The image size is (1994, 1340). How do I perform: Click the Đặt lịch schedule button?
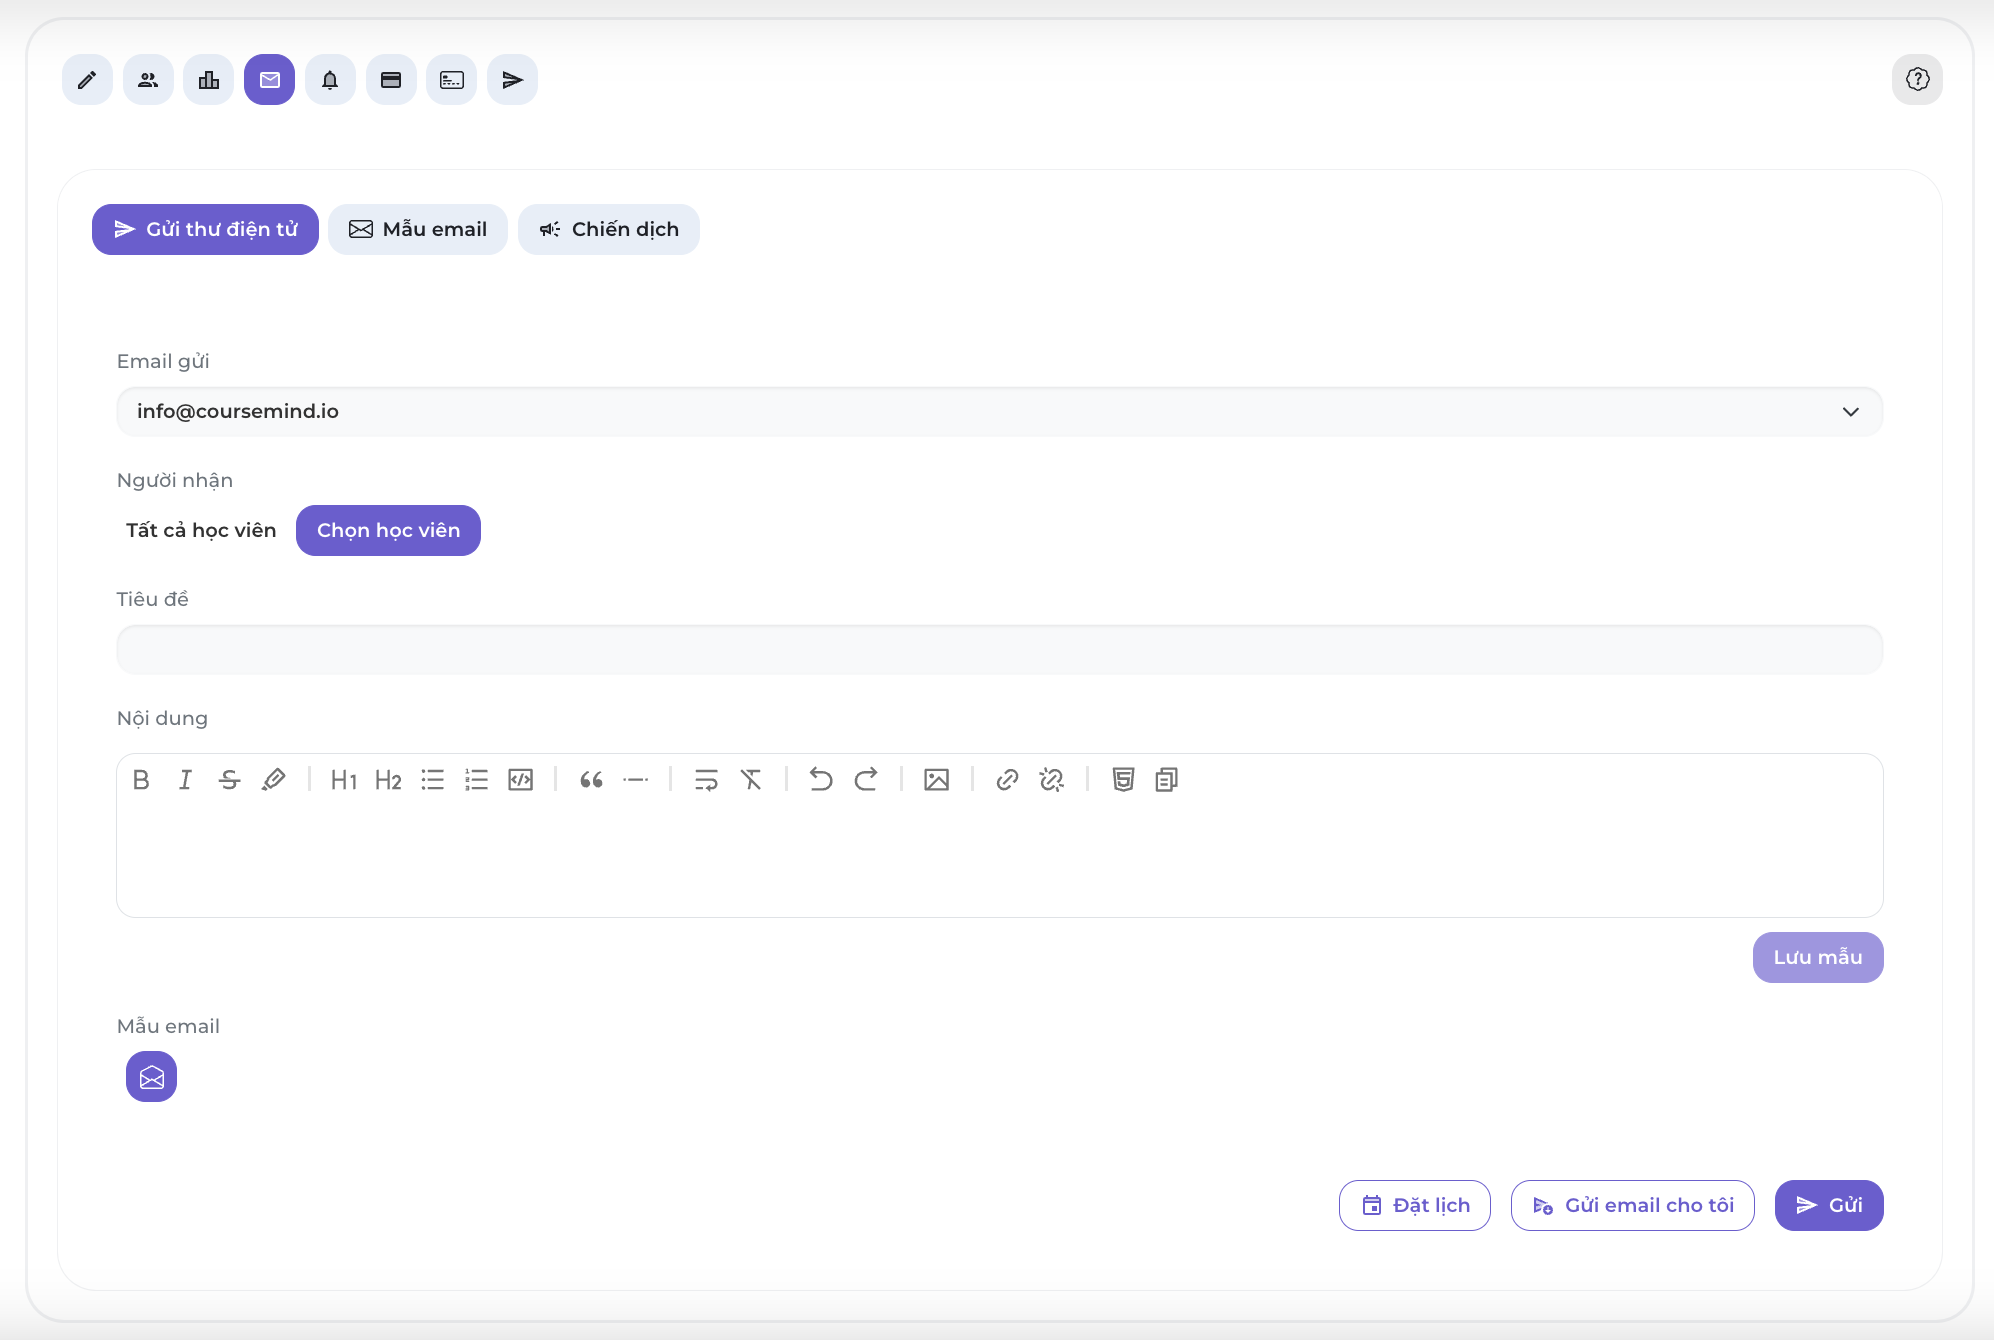(x=1415, y=1206)
